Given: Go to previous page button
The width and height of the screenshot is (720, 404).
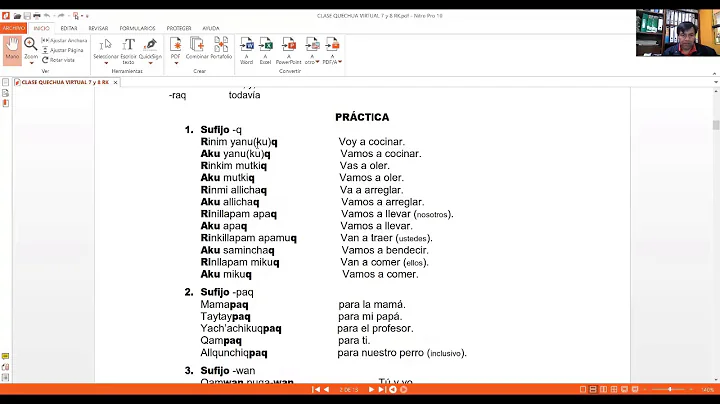Looking at the screenshot, I should (x=326, y=389).
